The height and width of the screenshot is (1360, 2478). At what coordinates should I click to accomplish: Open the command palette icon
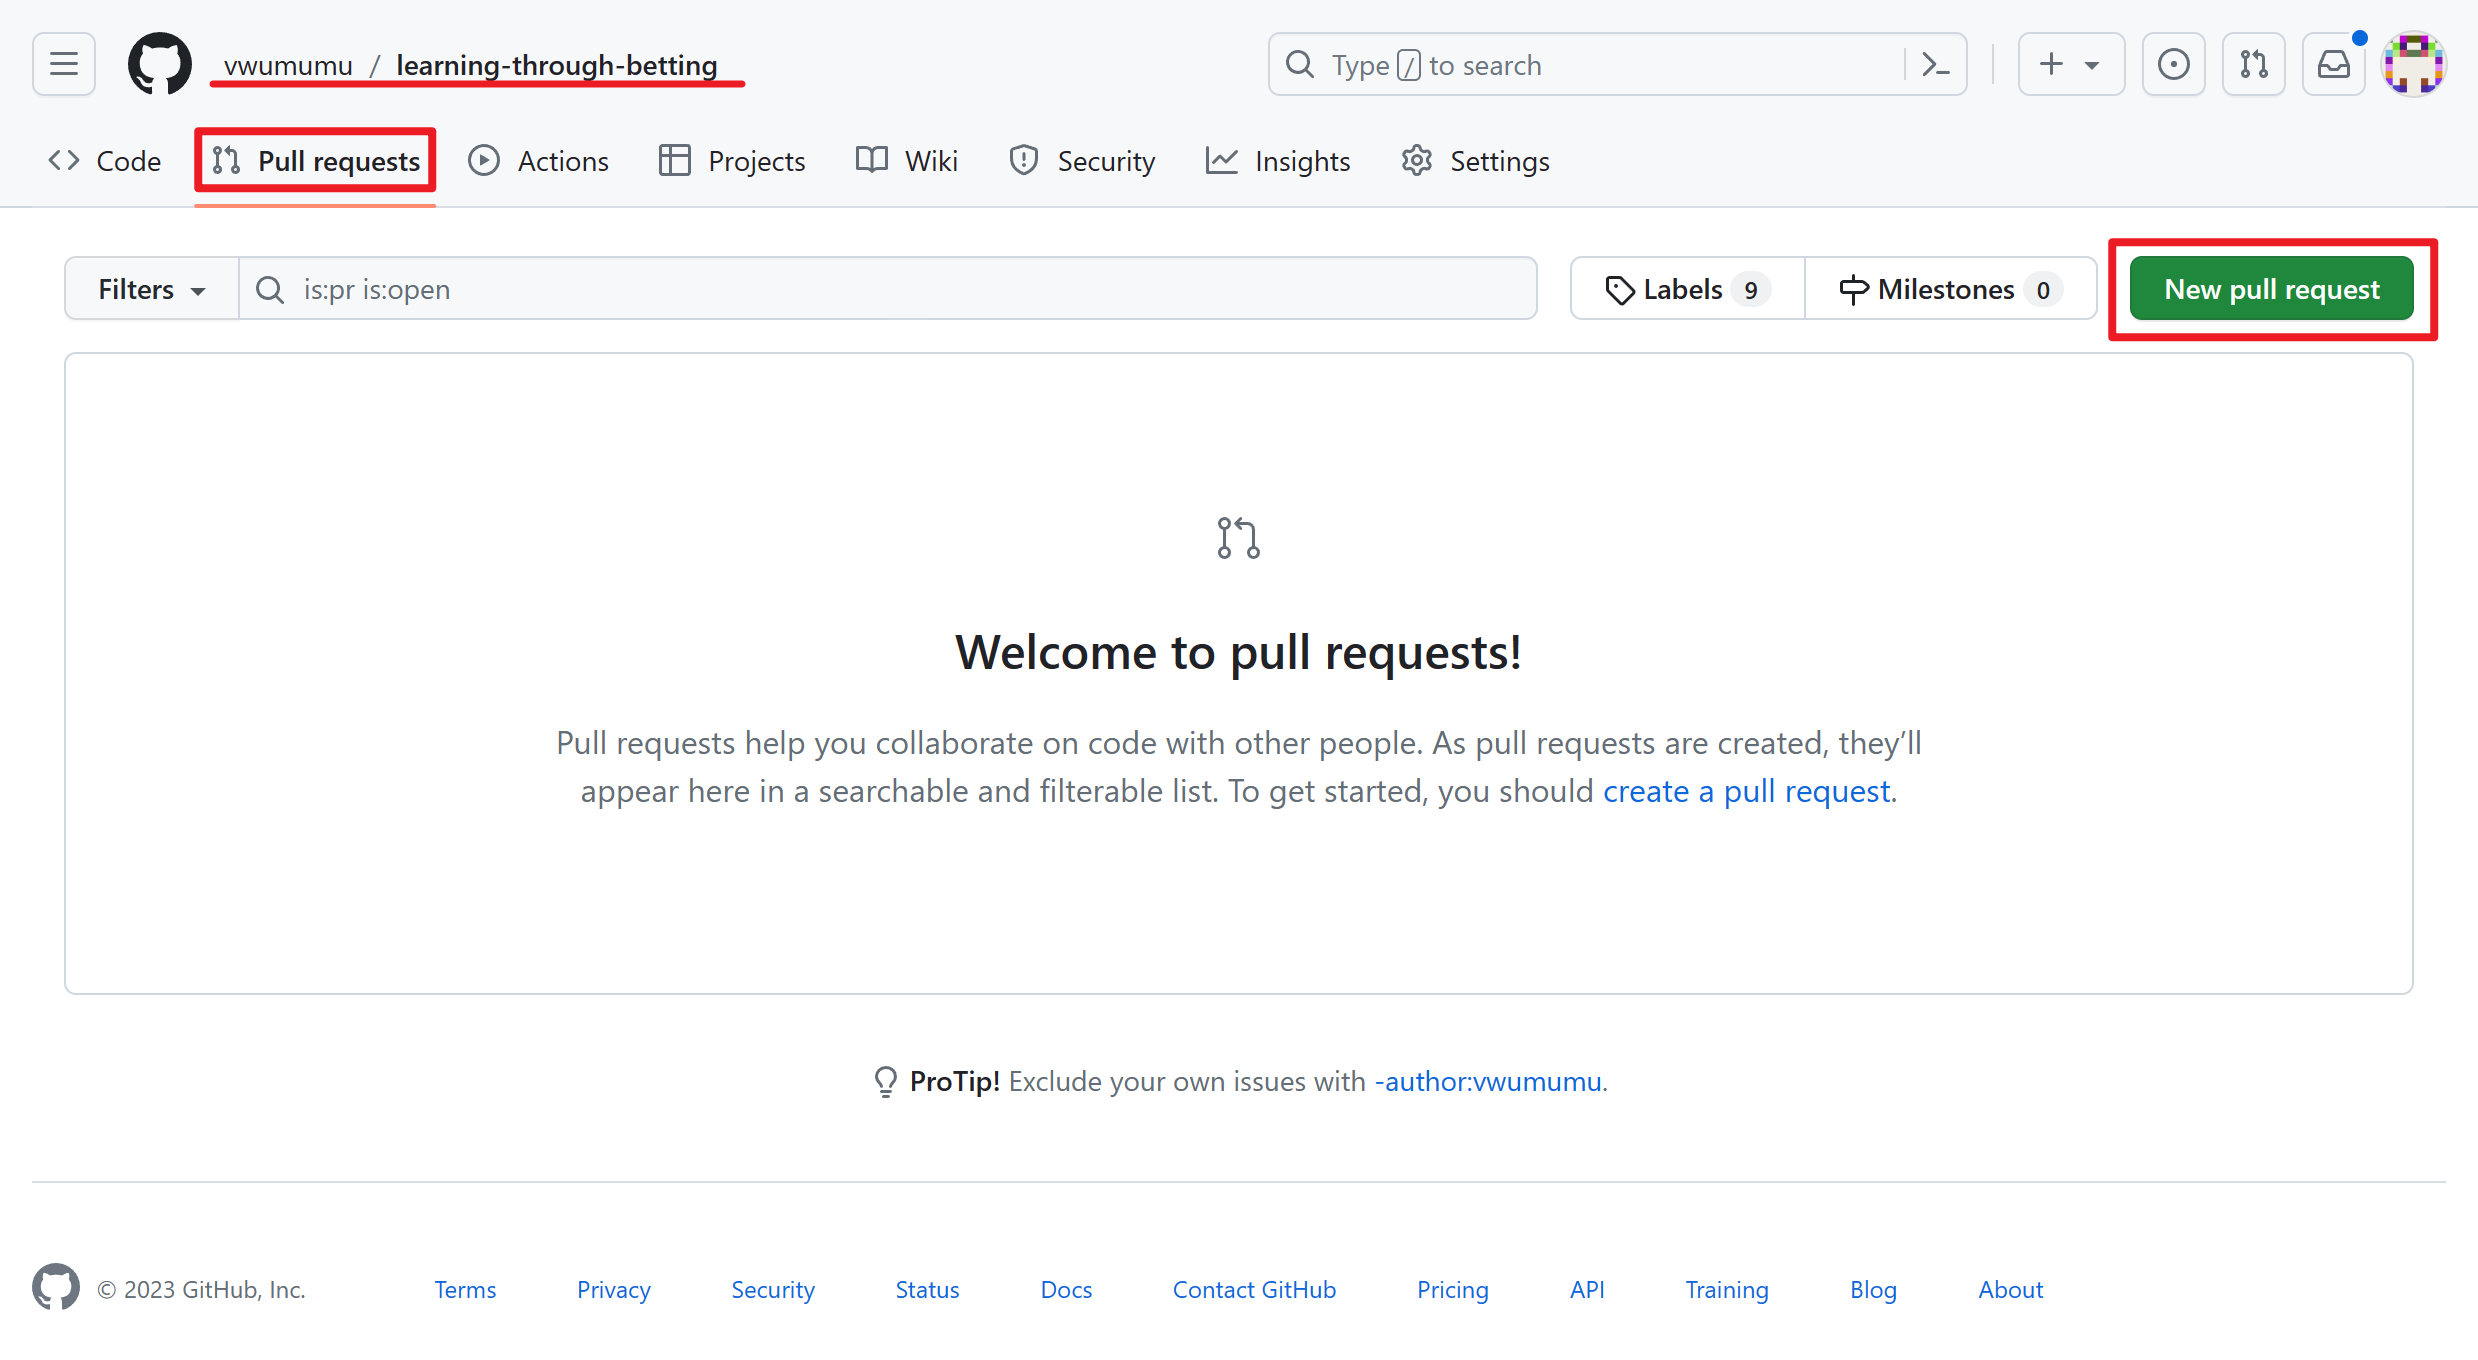(1936, 65)
